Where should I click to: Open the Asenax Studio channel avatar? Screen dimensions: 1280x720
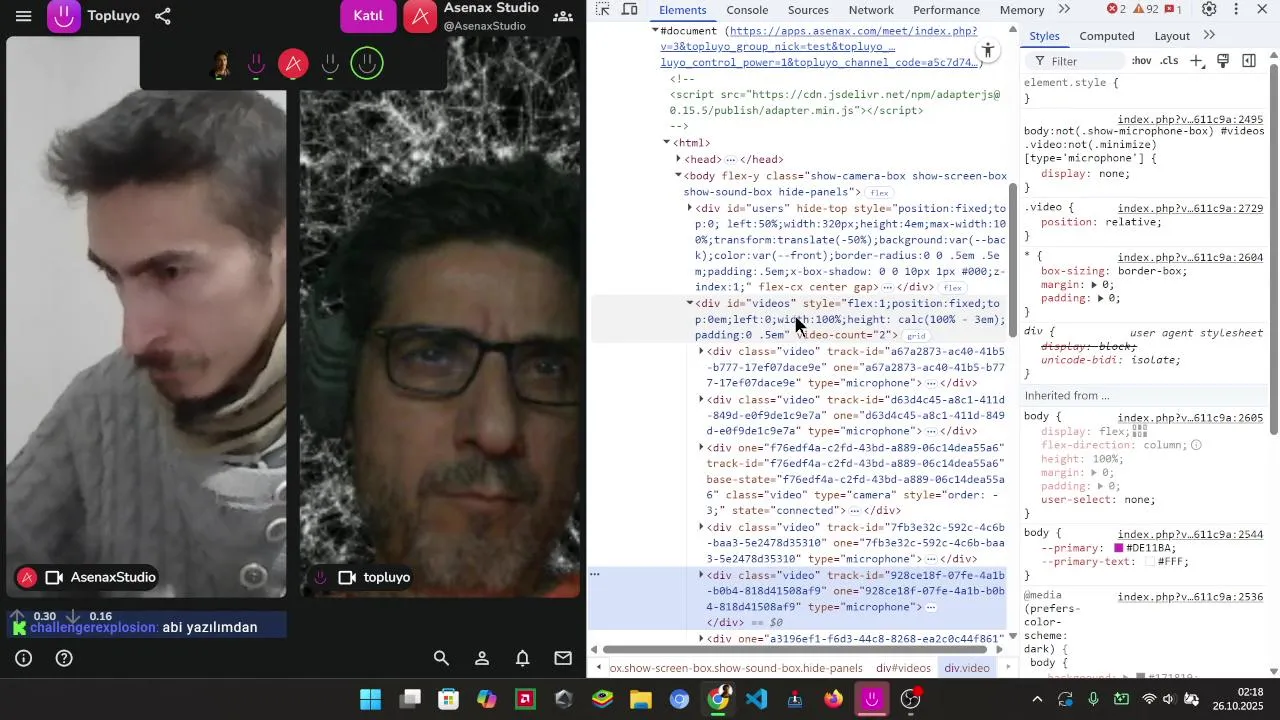tap(420, 16)
